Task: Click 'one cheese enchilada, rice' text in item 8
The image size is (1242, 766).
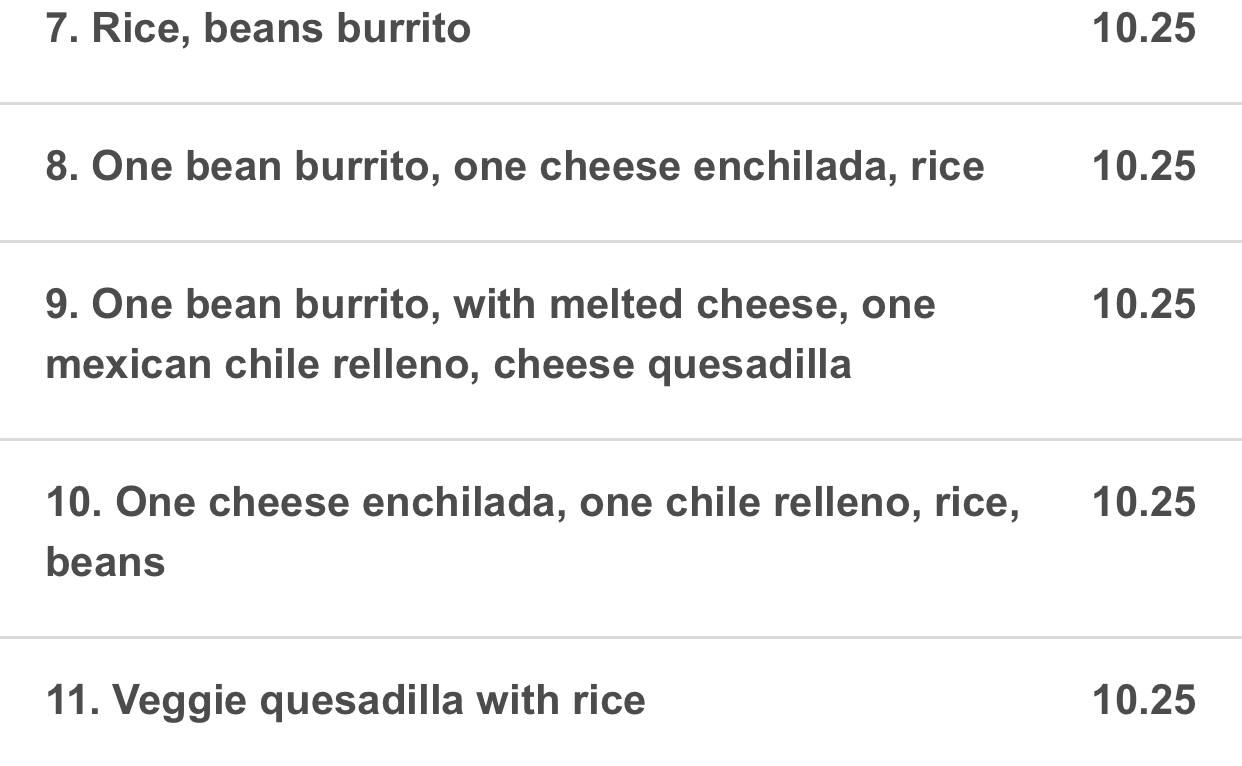Action: 719,167
